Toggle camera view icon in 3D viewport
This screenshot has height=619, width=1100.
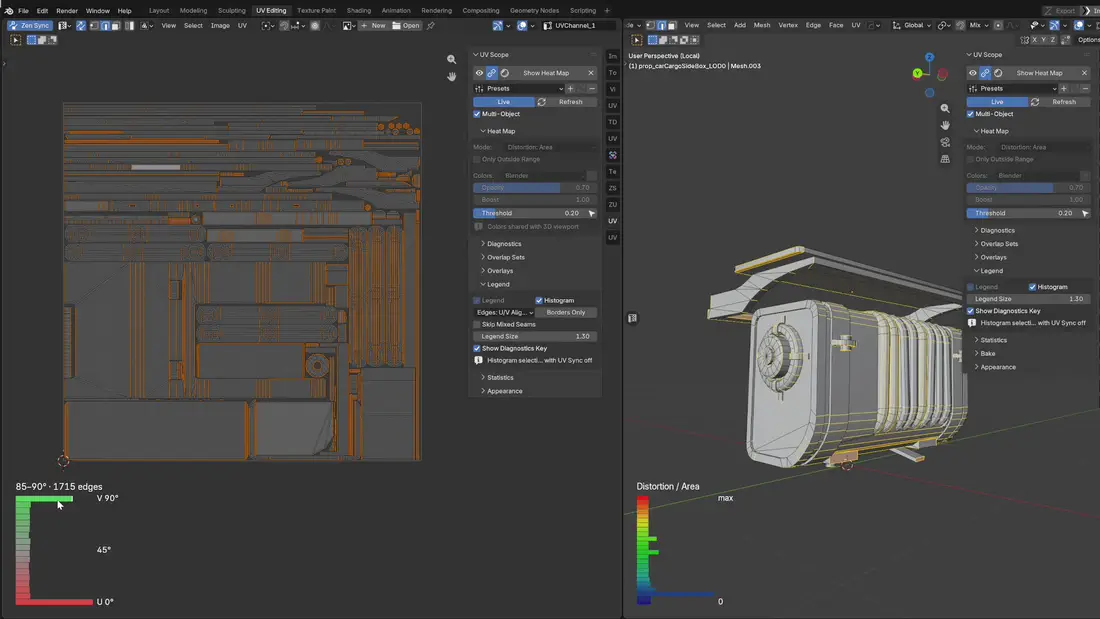945,142
